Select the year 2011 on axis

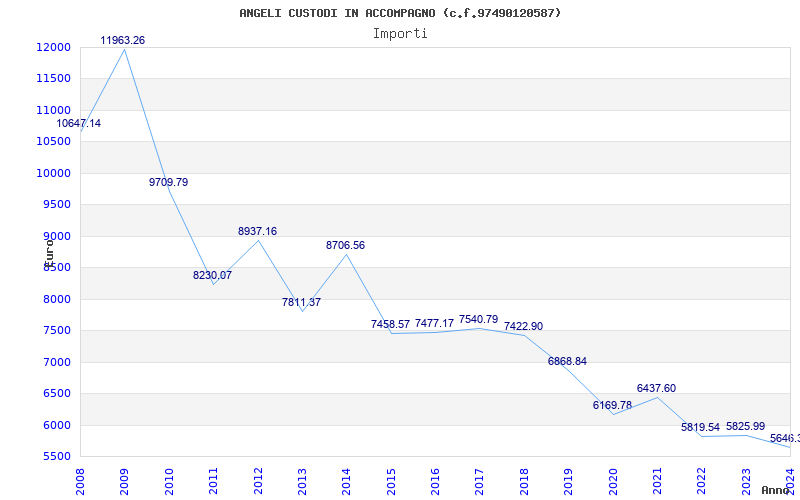click(213, 481)
